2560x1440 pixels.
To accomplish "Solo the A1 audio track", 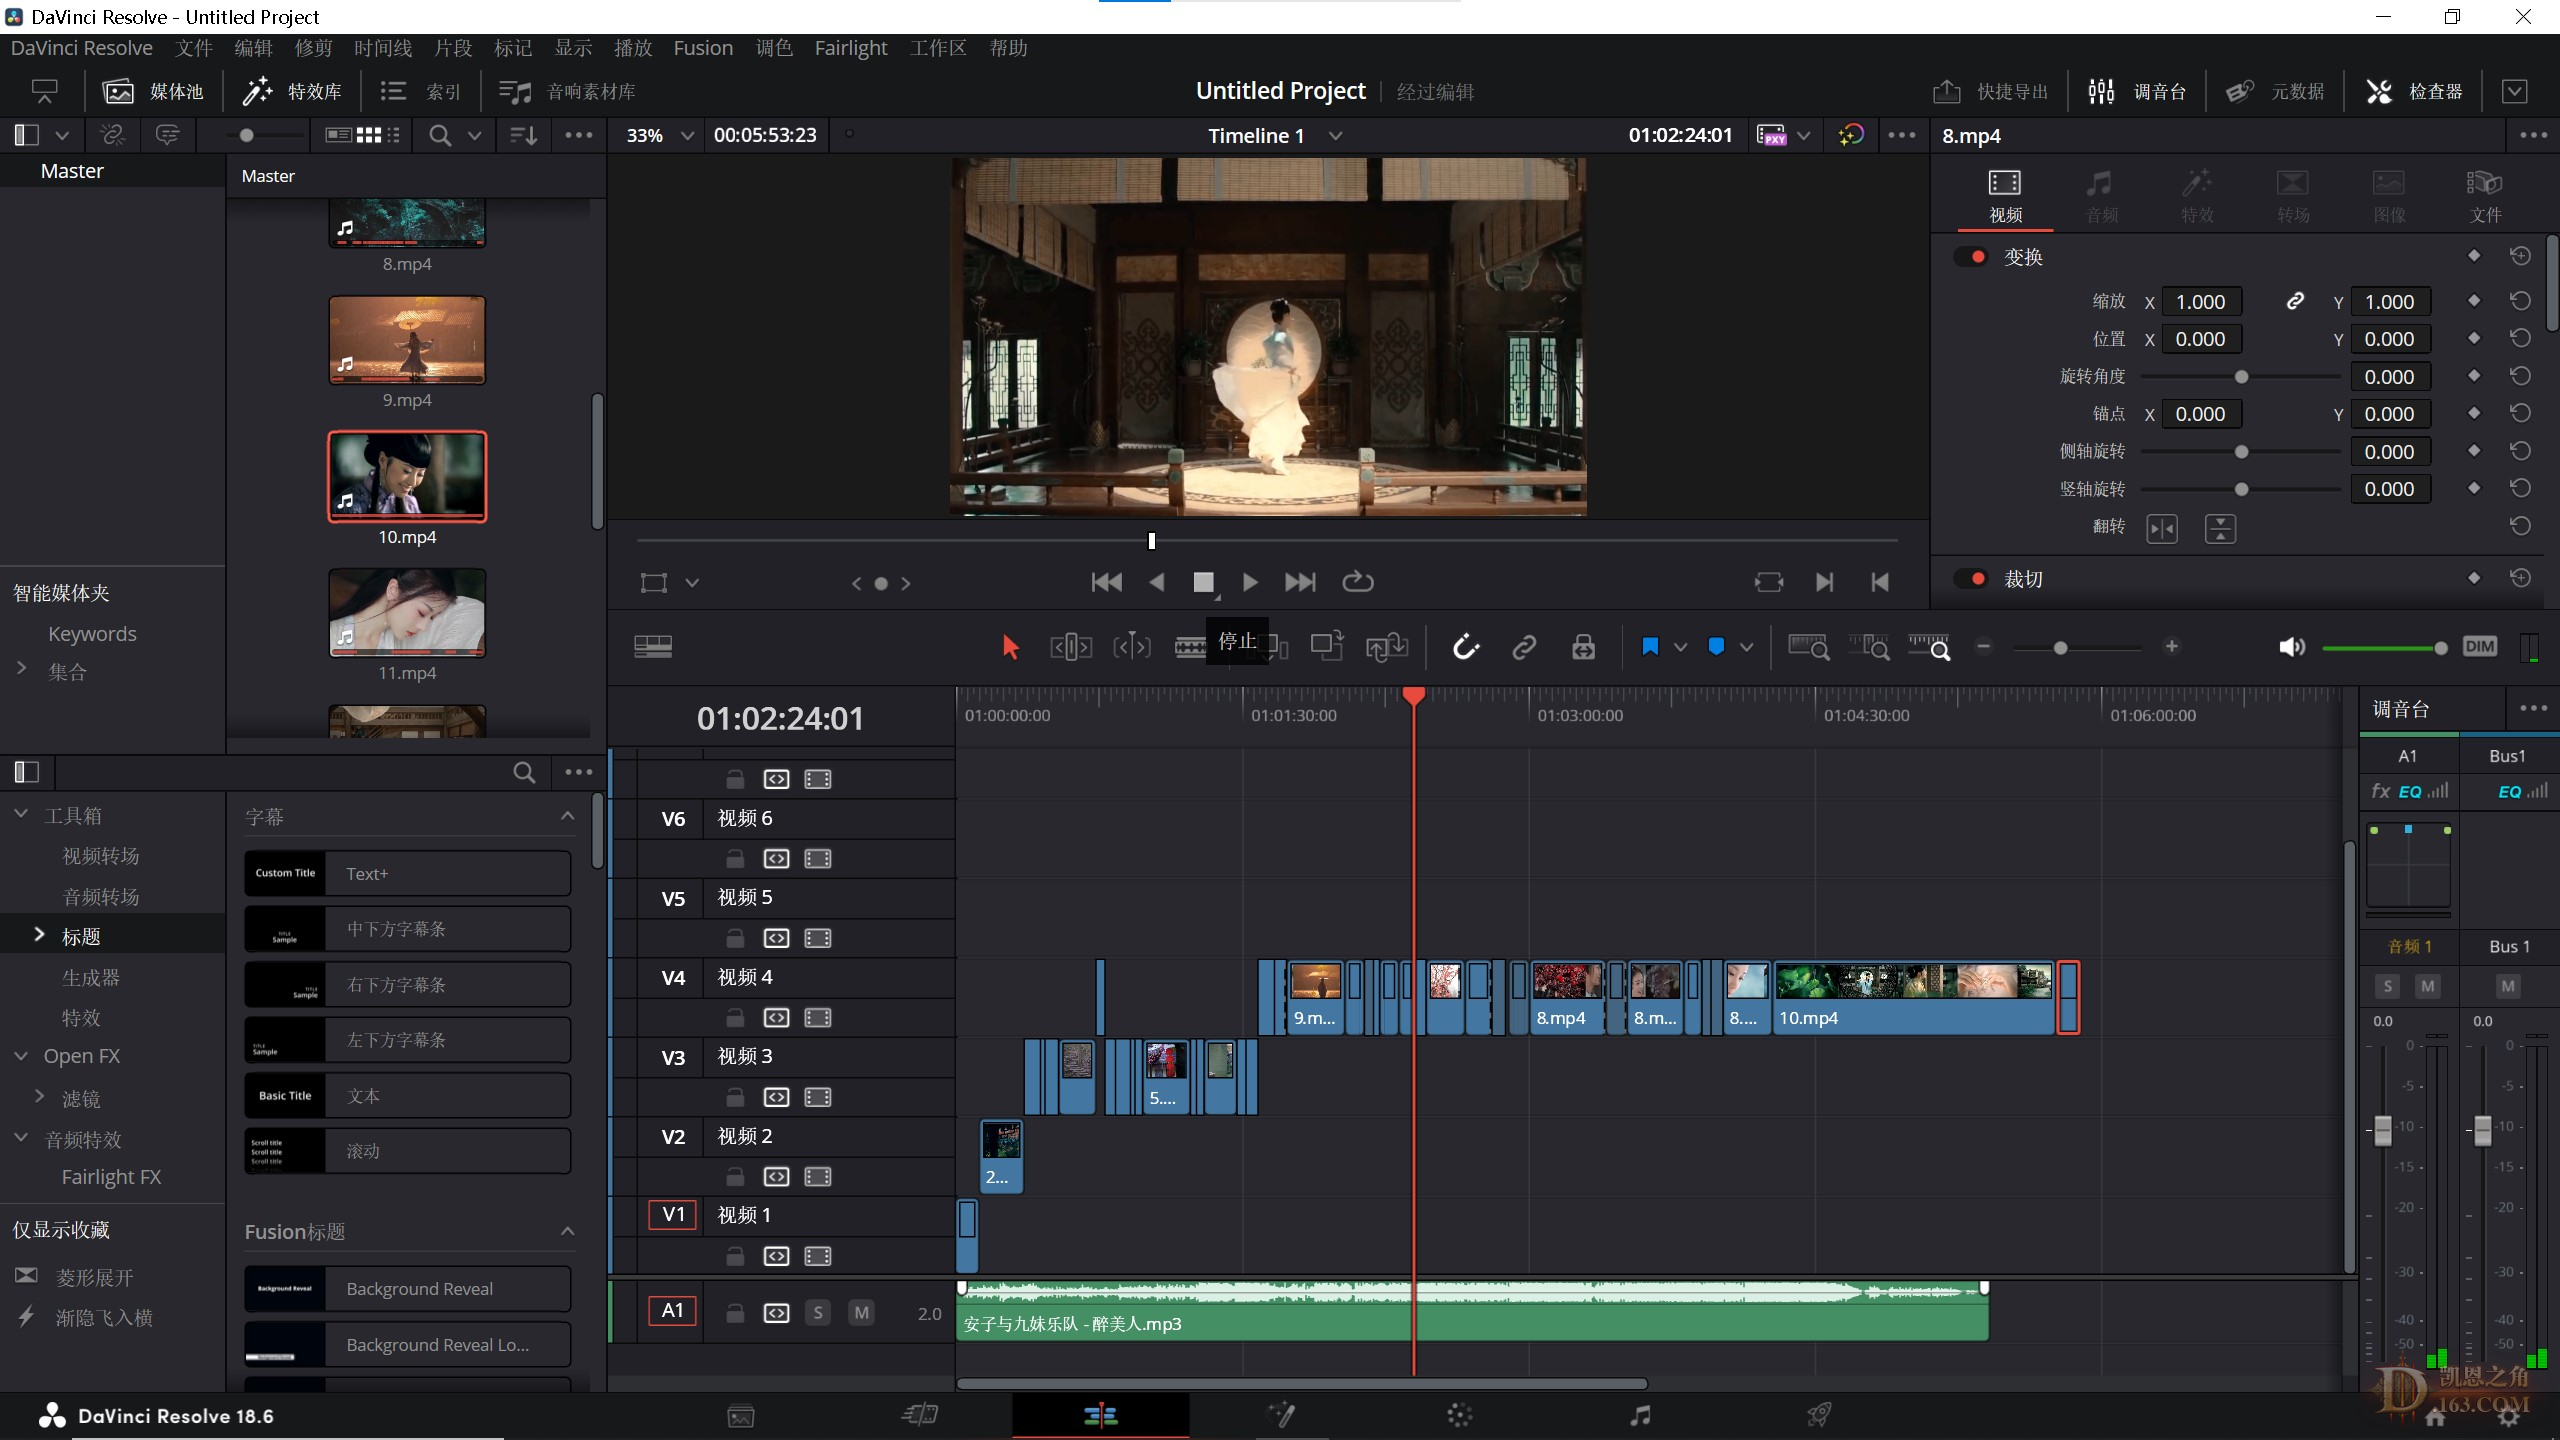I will click(818, 1312).
